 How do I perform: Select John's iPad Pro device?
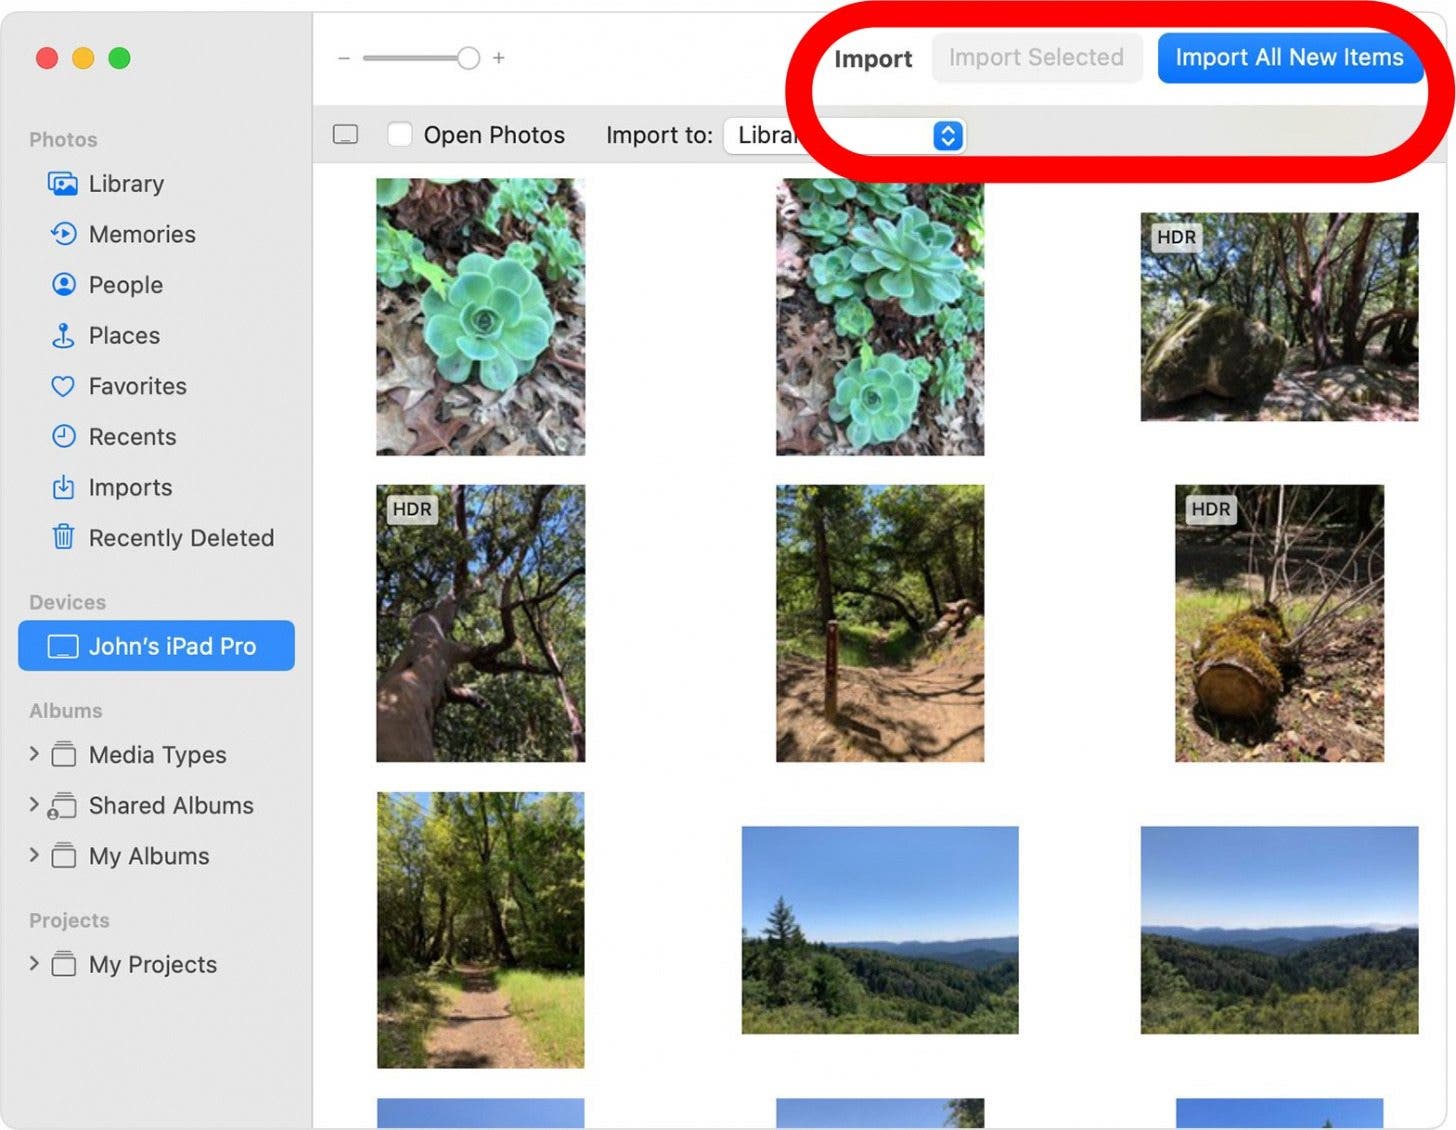(157, 646)
